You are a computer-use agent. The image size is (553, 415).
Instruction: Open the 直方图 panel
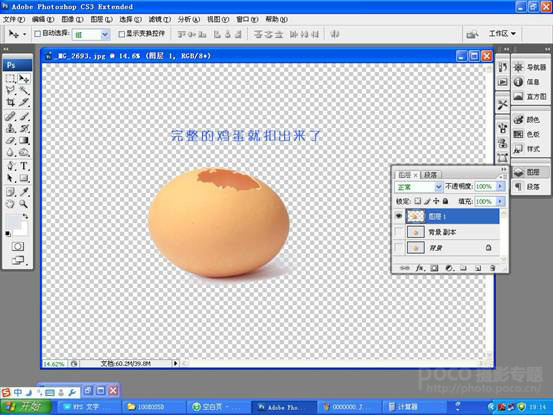[530, 97]
